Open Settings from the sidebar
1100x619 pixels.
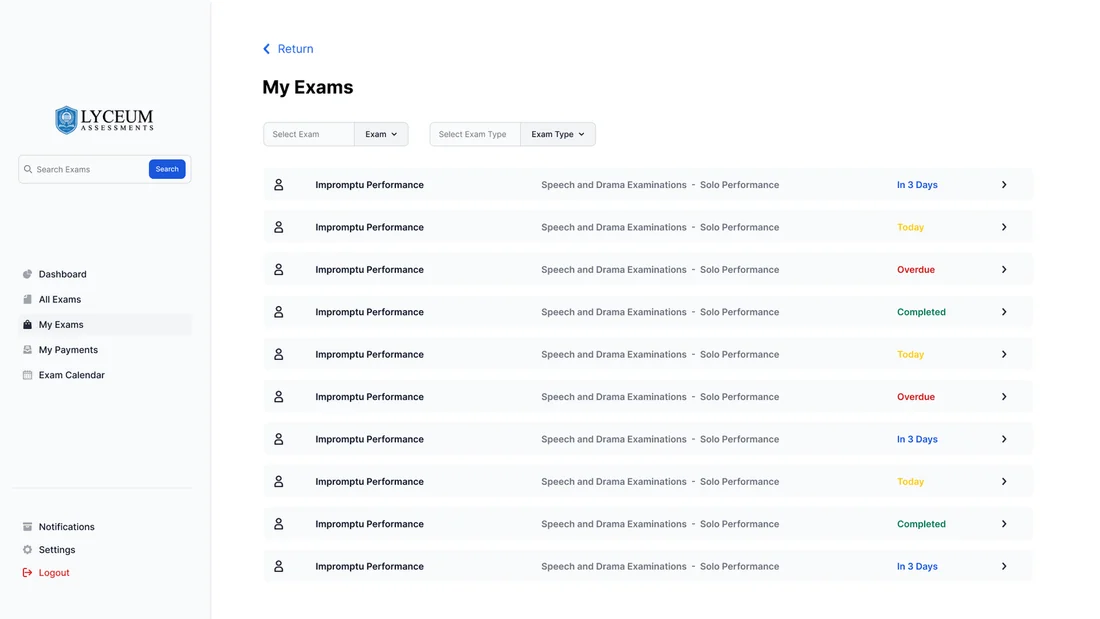pyautogui.click(x=57, y=550)
